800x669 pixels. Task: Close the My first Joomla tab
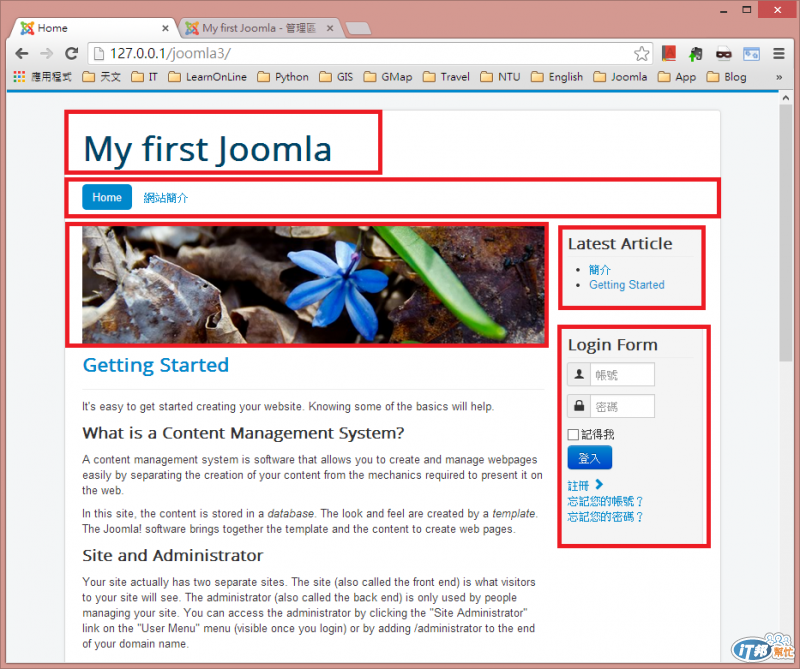(x=330, y=28)
